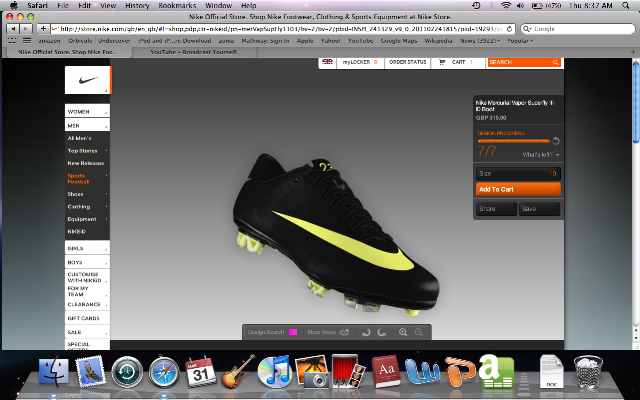Open the CLEARANCE section
The image size is (640, 400).
coord(87,304)
